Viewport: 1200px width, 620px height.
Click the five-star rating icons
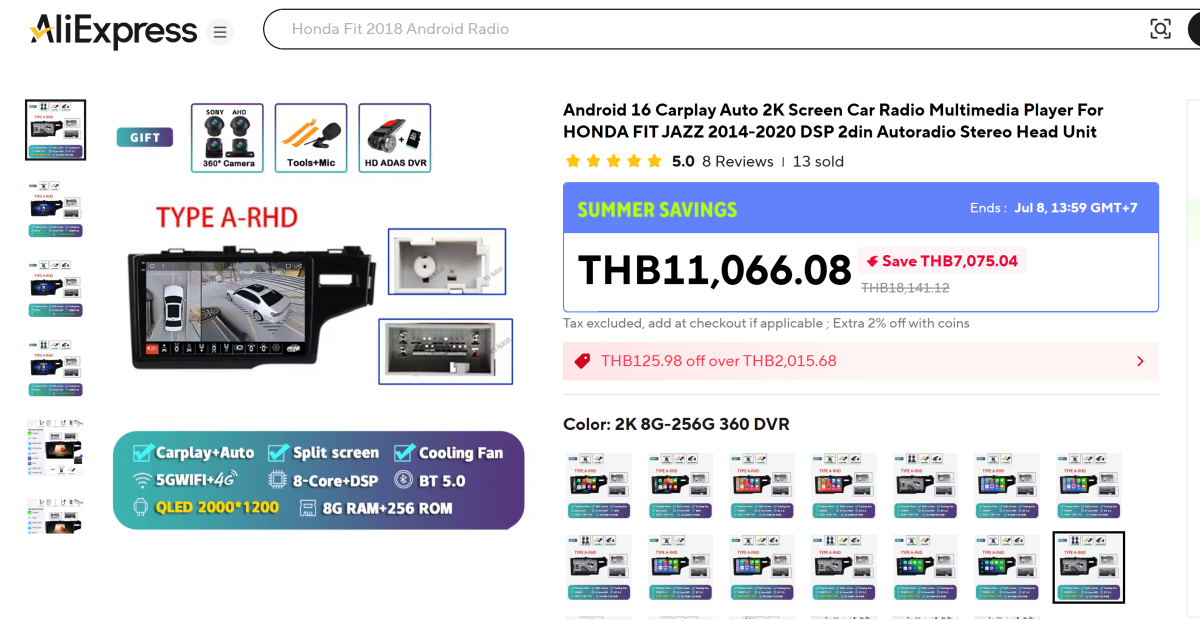[613, 161]
